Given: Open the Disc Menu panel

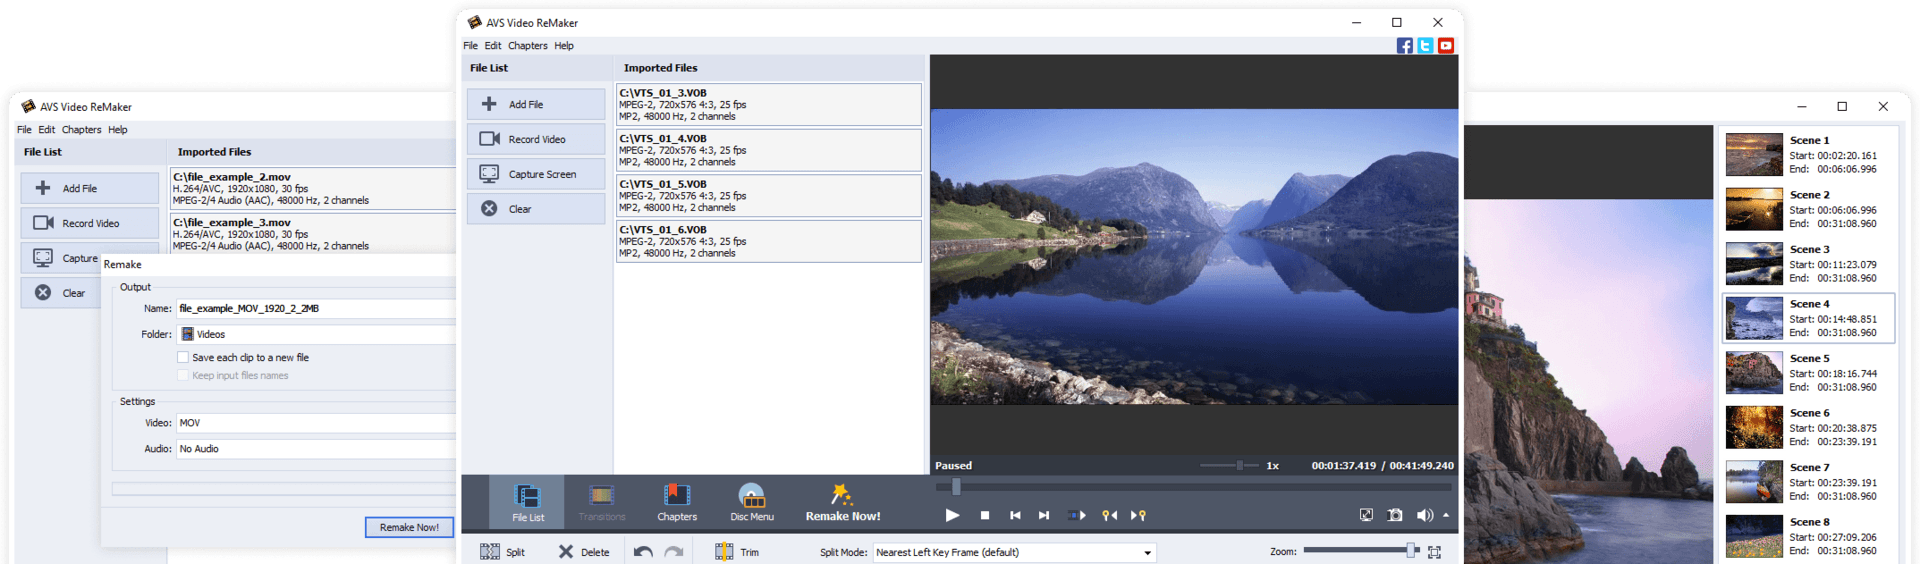Looking at the screenshot, I should [x=752, y=502].
